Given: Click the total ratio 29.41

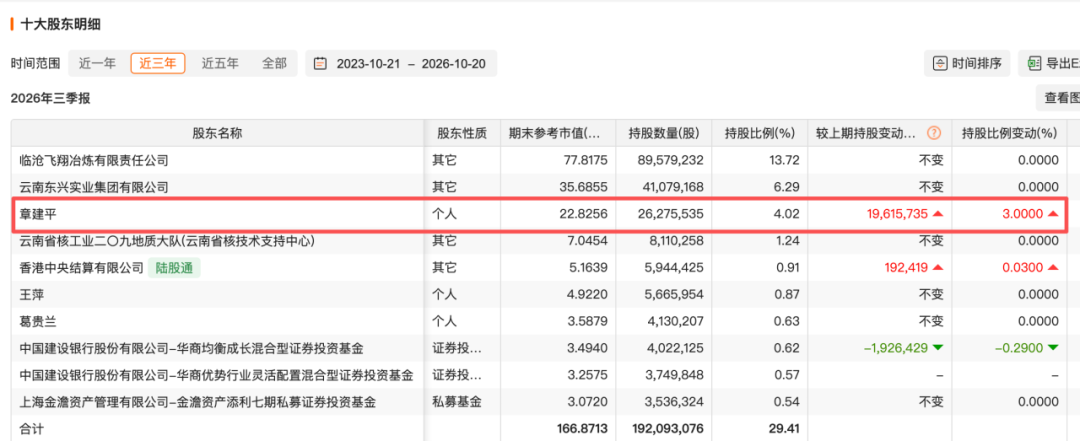Looking at the screenshot, I should (785, 429).
